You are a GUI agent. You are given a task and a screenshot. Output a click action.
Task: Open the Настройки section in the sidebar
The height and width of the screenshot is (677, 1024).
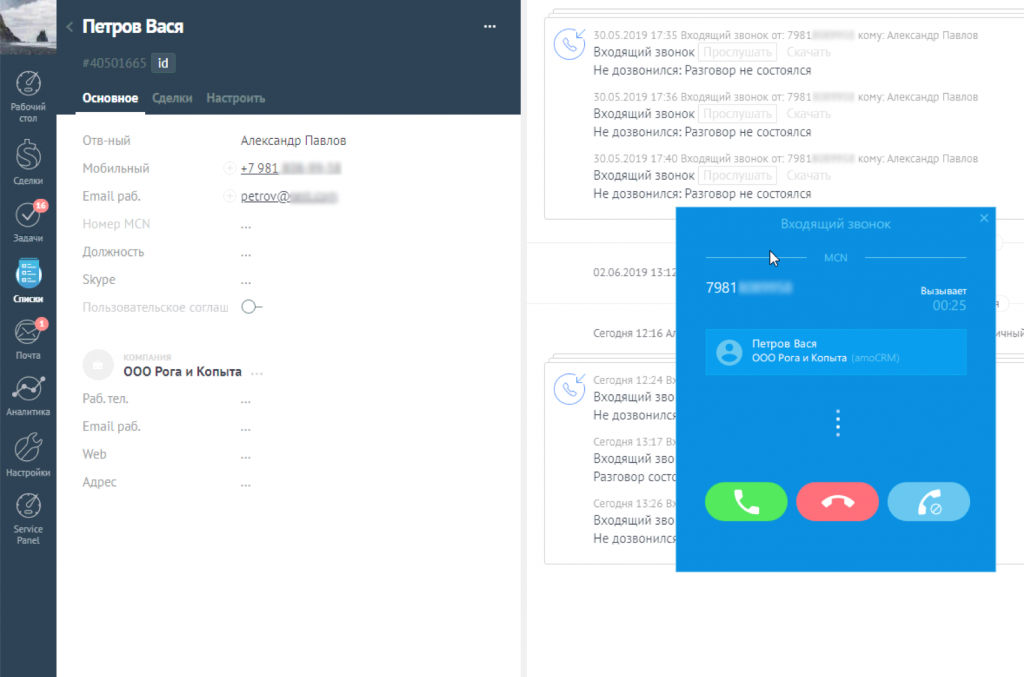click(27, 452)
